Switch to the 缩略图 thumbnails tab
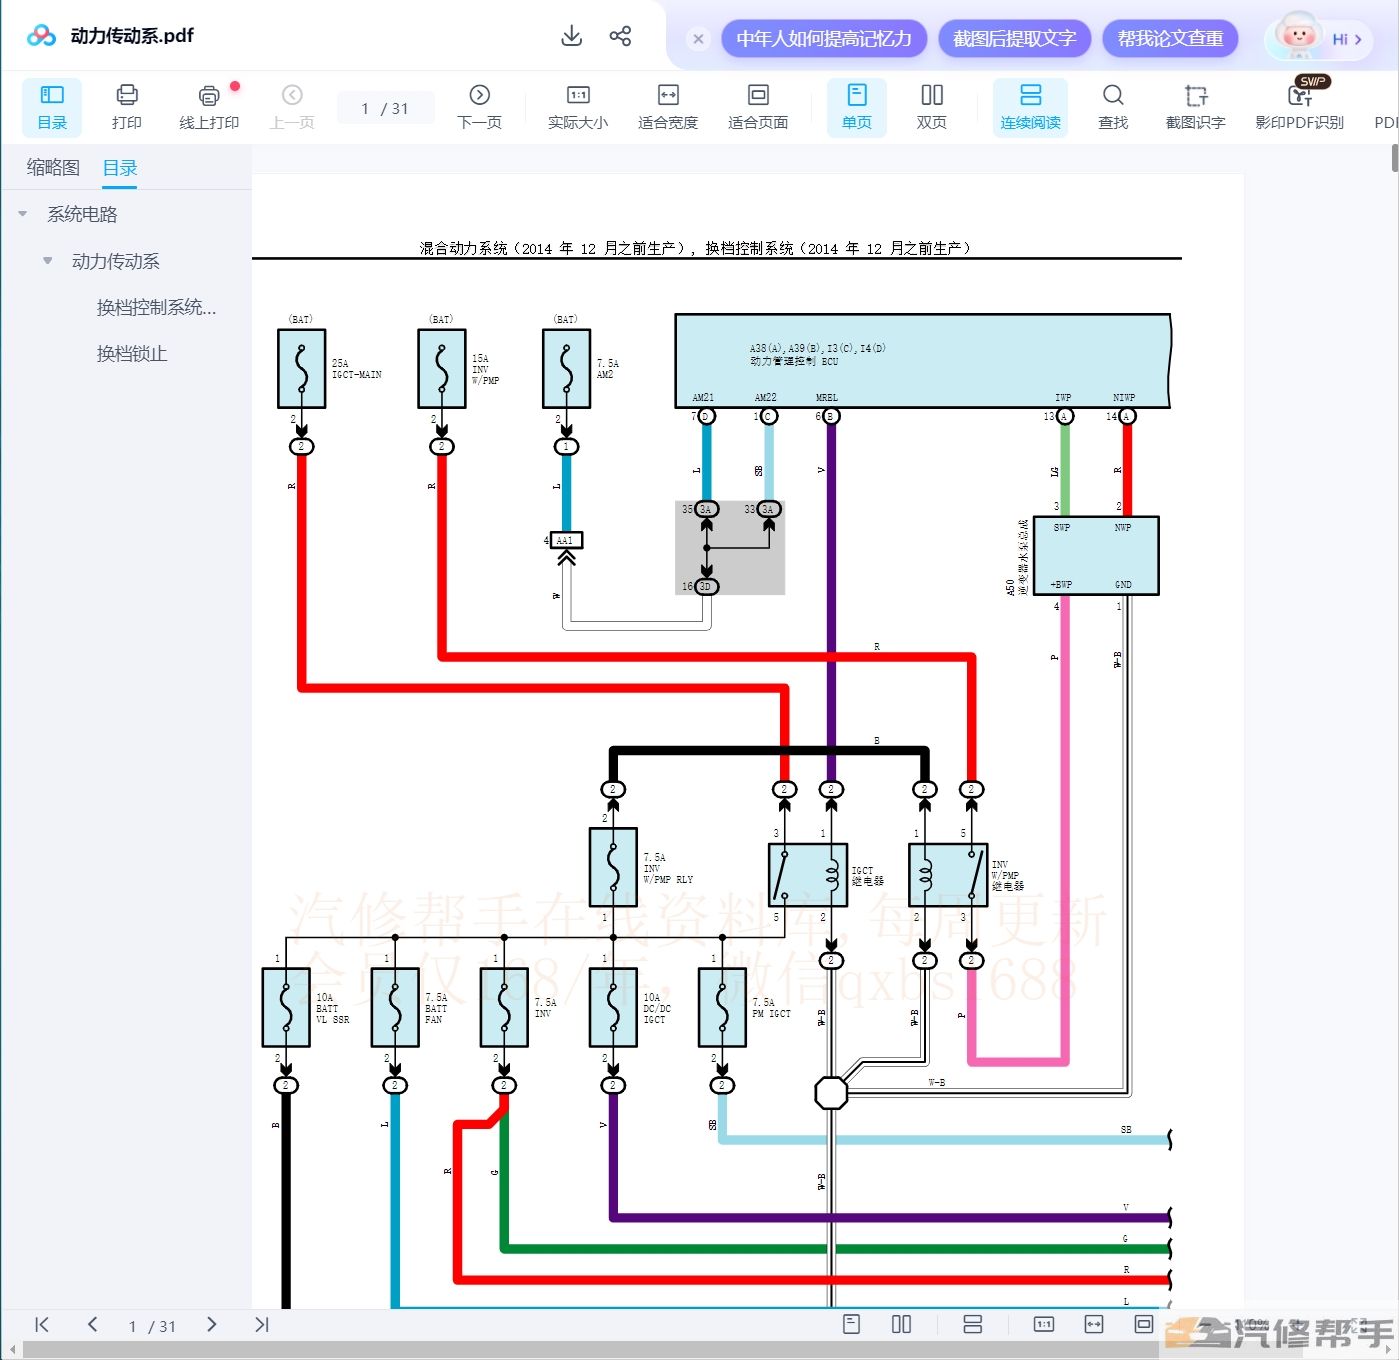Image resolution: width=1399 pixels, height=1360 pixels. point(53,167)
